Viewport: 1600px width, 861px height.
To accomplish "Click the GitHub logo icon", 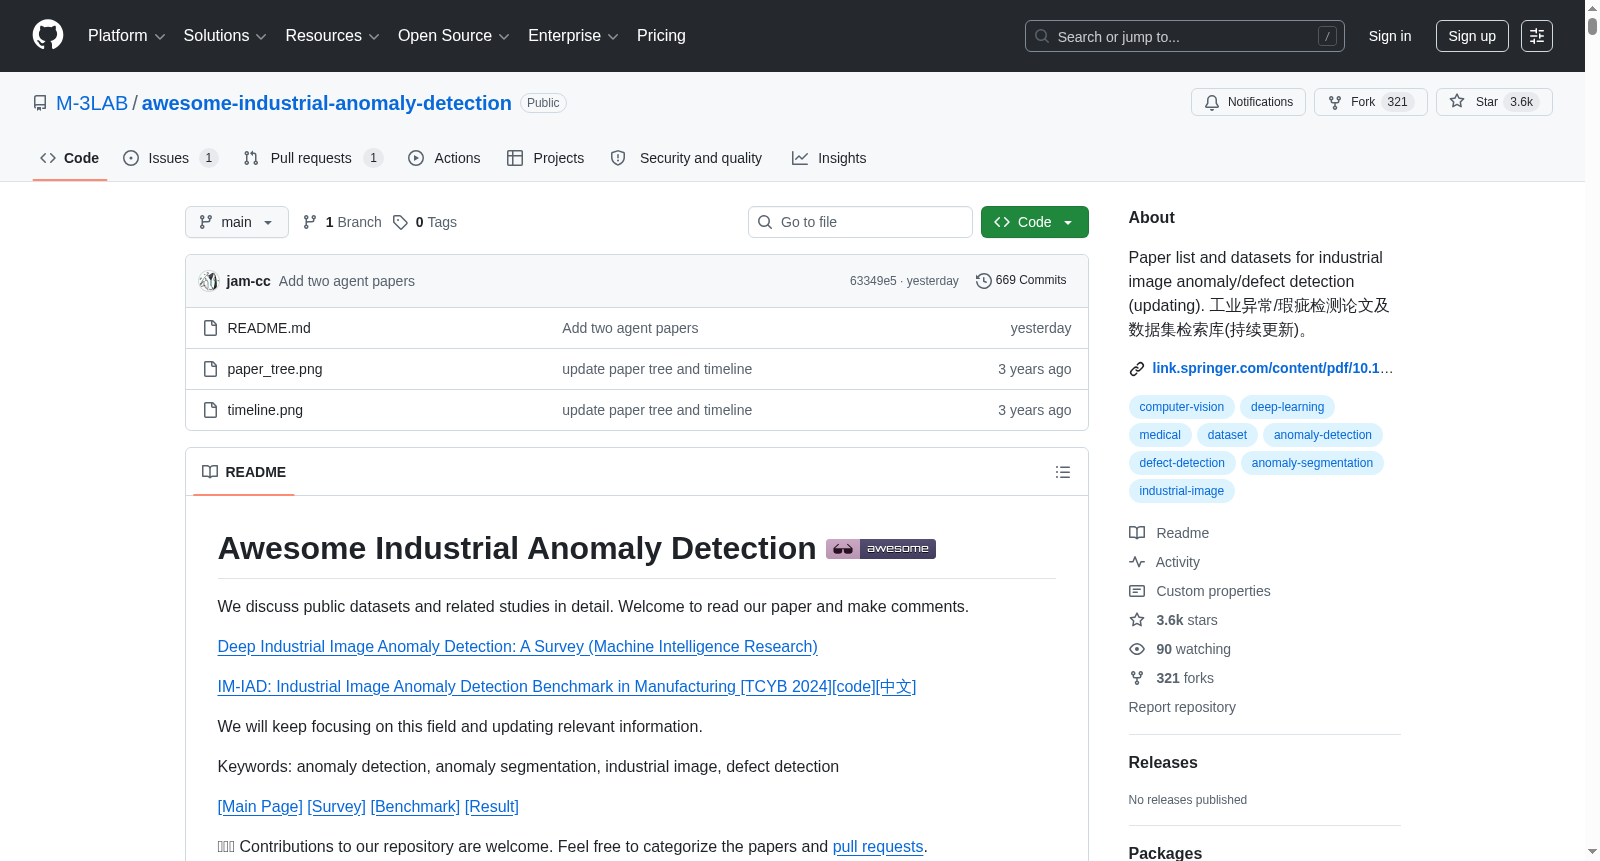I will click(x=48, y=35).
